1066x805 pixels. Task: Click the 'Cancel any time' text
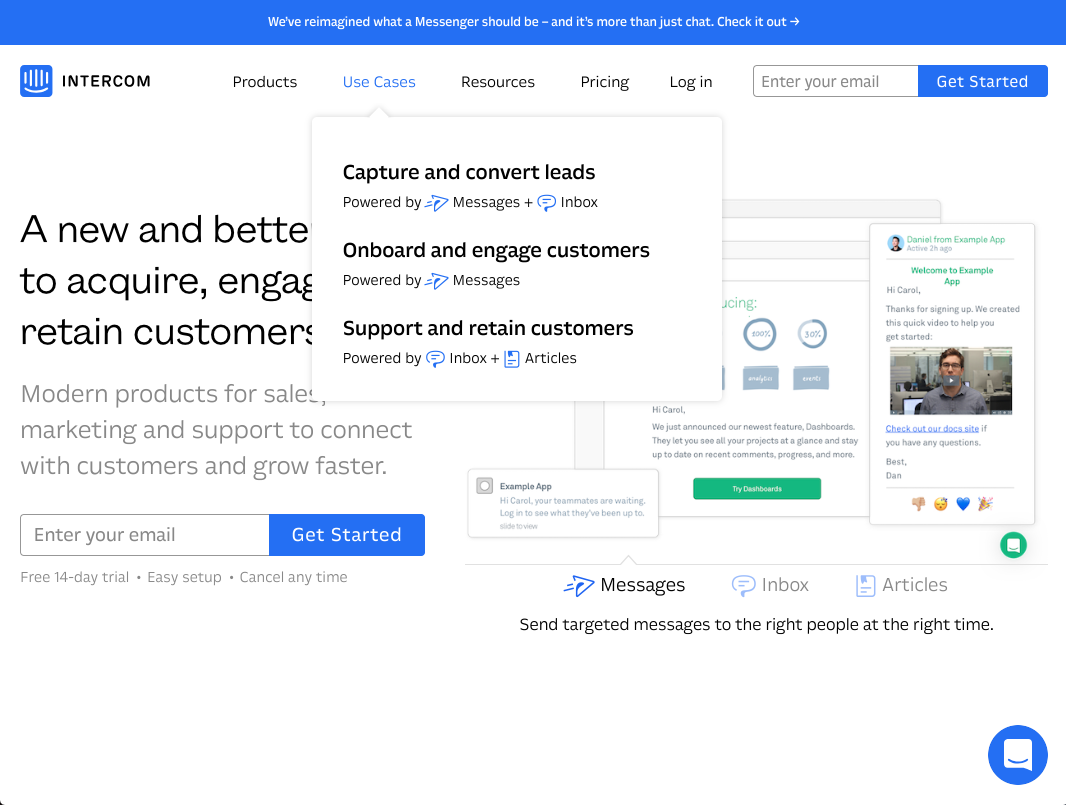[293, 577]
